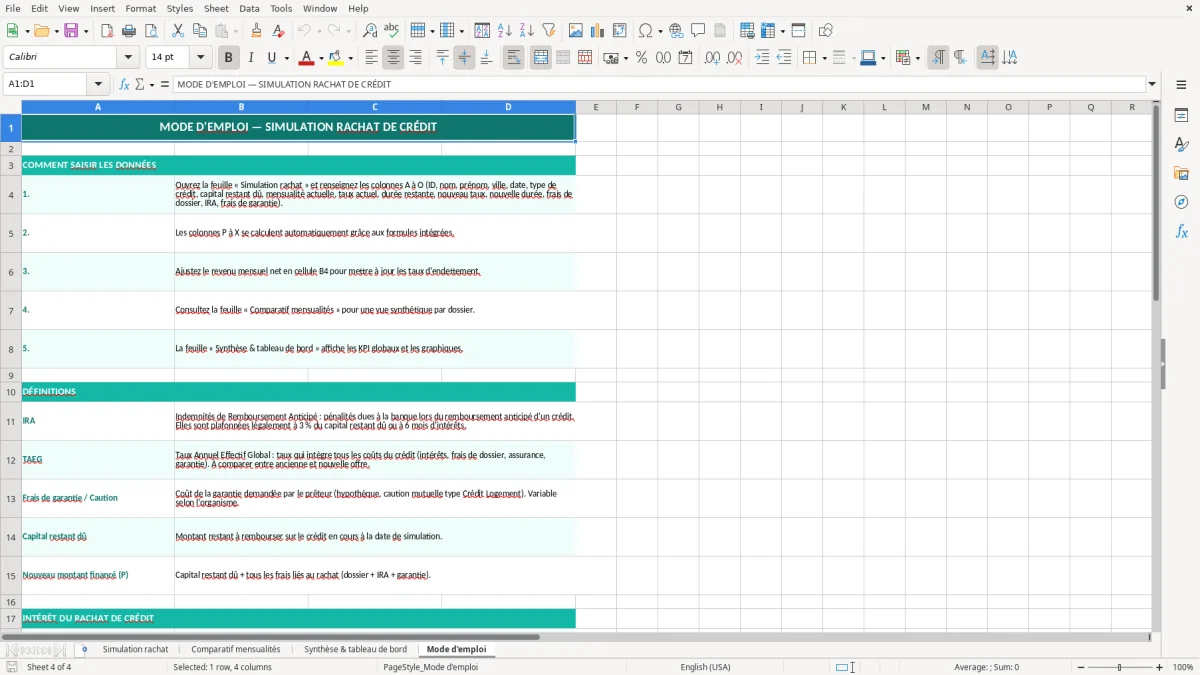Click the Sort Descending icon
Screen dimensions: 1200x675
(x=526, y=31)
